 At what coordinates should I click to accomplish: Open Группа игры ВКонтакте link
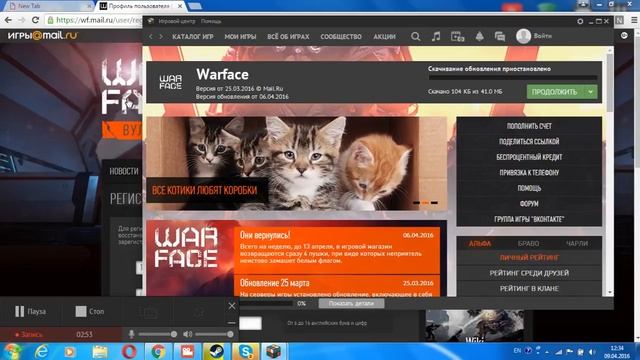tap(529, 219)
